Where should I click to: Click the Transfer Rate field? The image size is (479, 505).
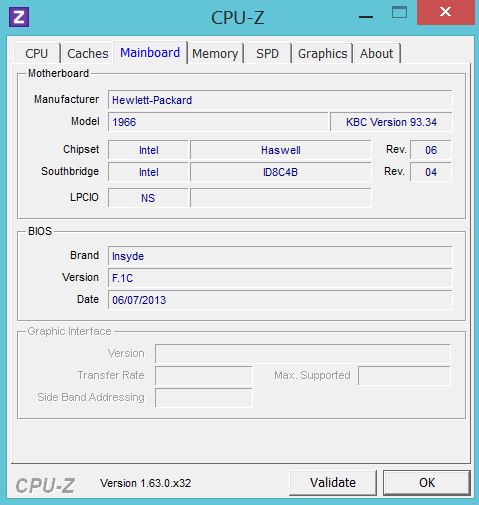tap(204, 376)
